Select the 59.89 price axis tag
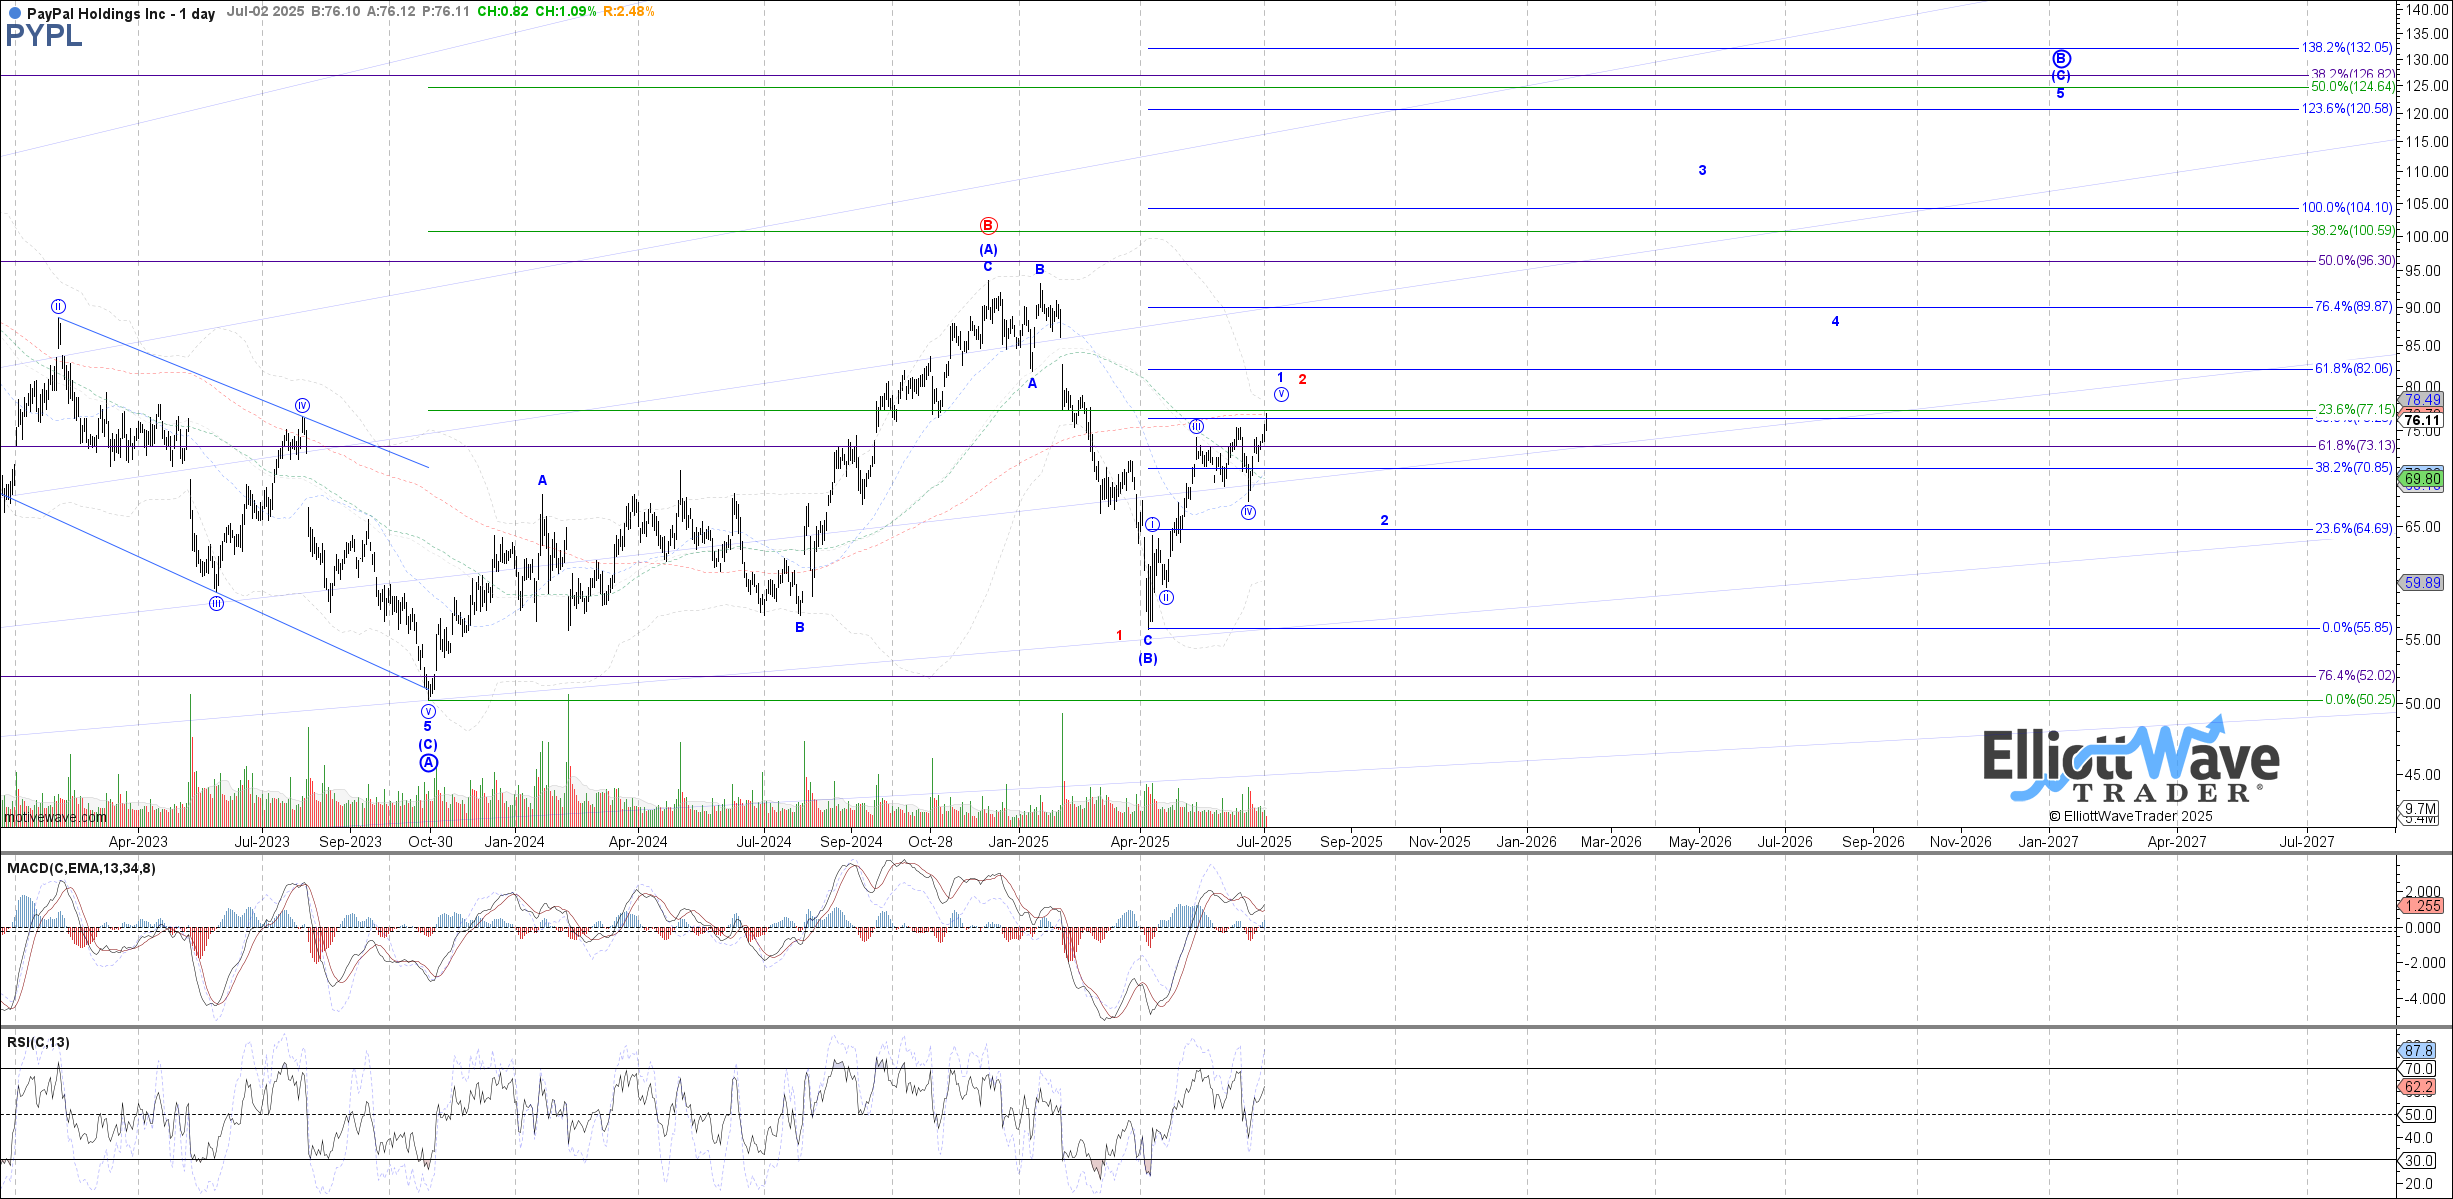The image size is (2453, 1199). click(x=2422, y=582)
